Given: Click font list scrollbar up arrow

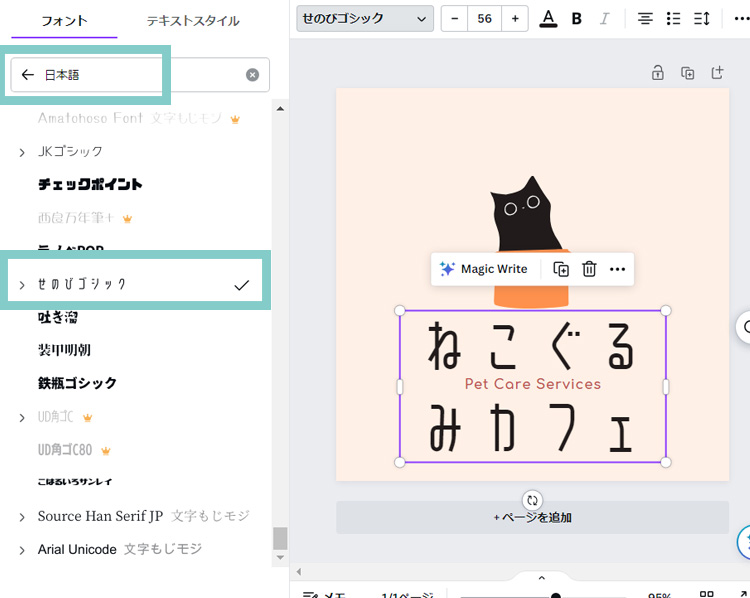Looking at the screenshot, I should pyautogui.click(x=280, y=109).
